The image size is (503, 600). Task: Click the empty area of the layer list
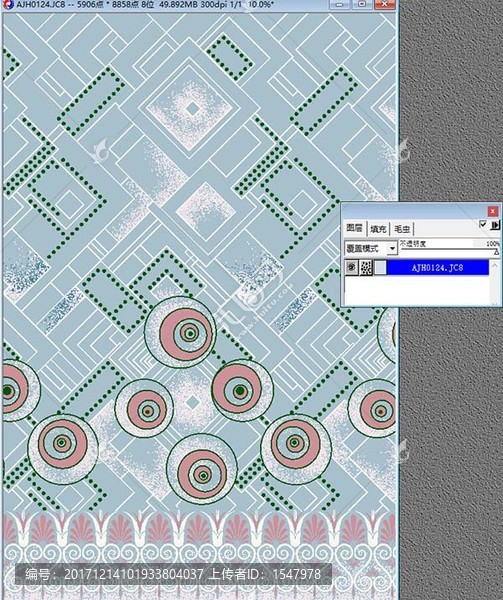point(417,290)
